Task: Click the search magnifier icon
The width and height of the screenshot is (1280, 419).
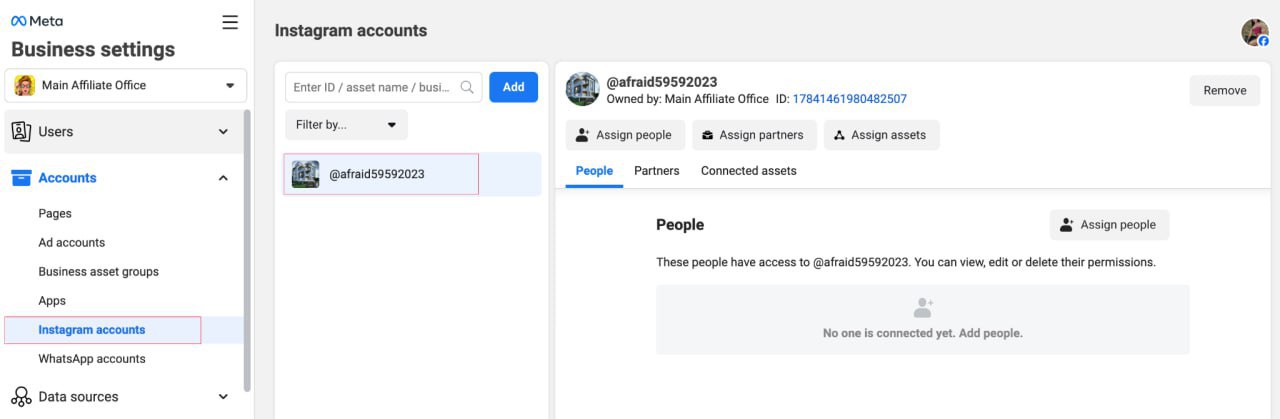Action: [467, 87]
